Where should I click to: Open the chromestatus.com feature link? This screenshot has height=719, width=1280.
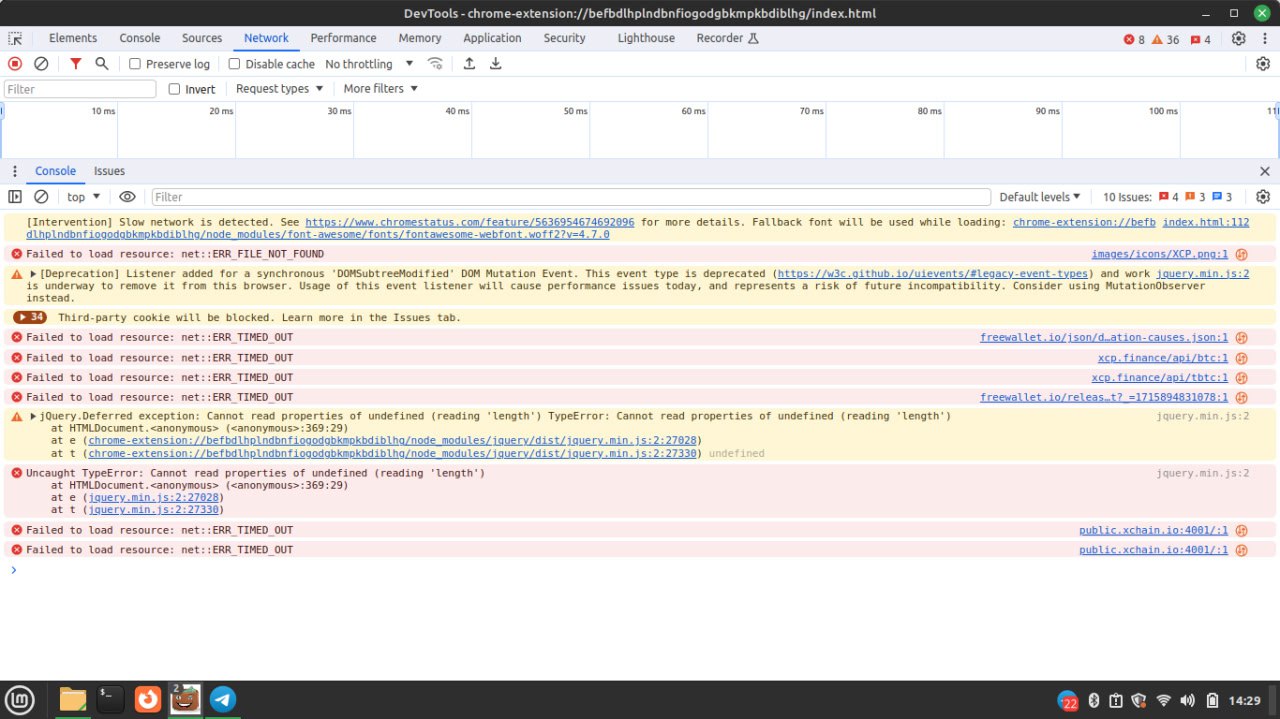coord(469,222)
